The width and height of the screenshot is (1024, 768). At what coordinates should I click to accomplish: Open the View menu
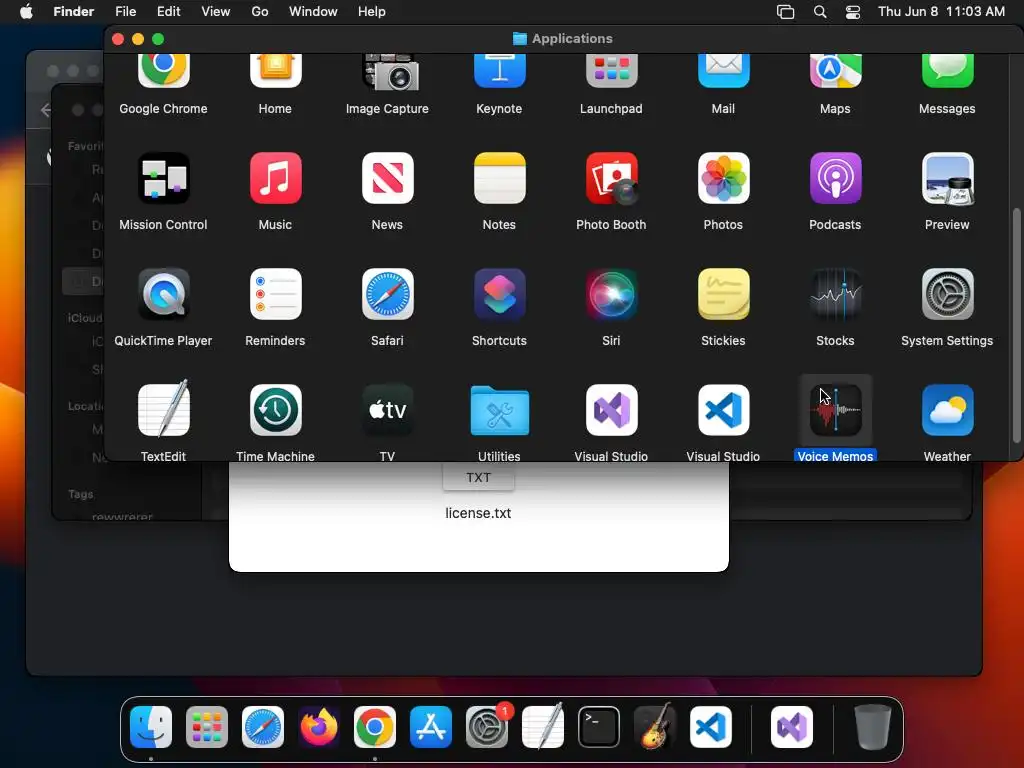click(x=216, y=12)
